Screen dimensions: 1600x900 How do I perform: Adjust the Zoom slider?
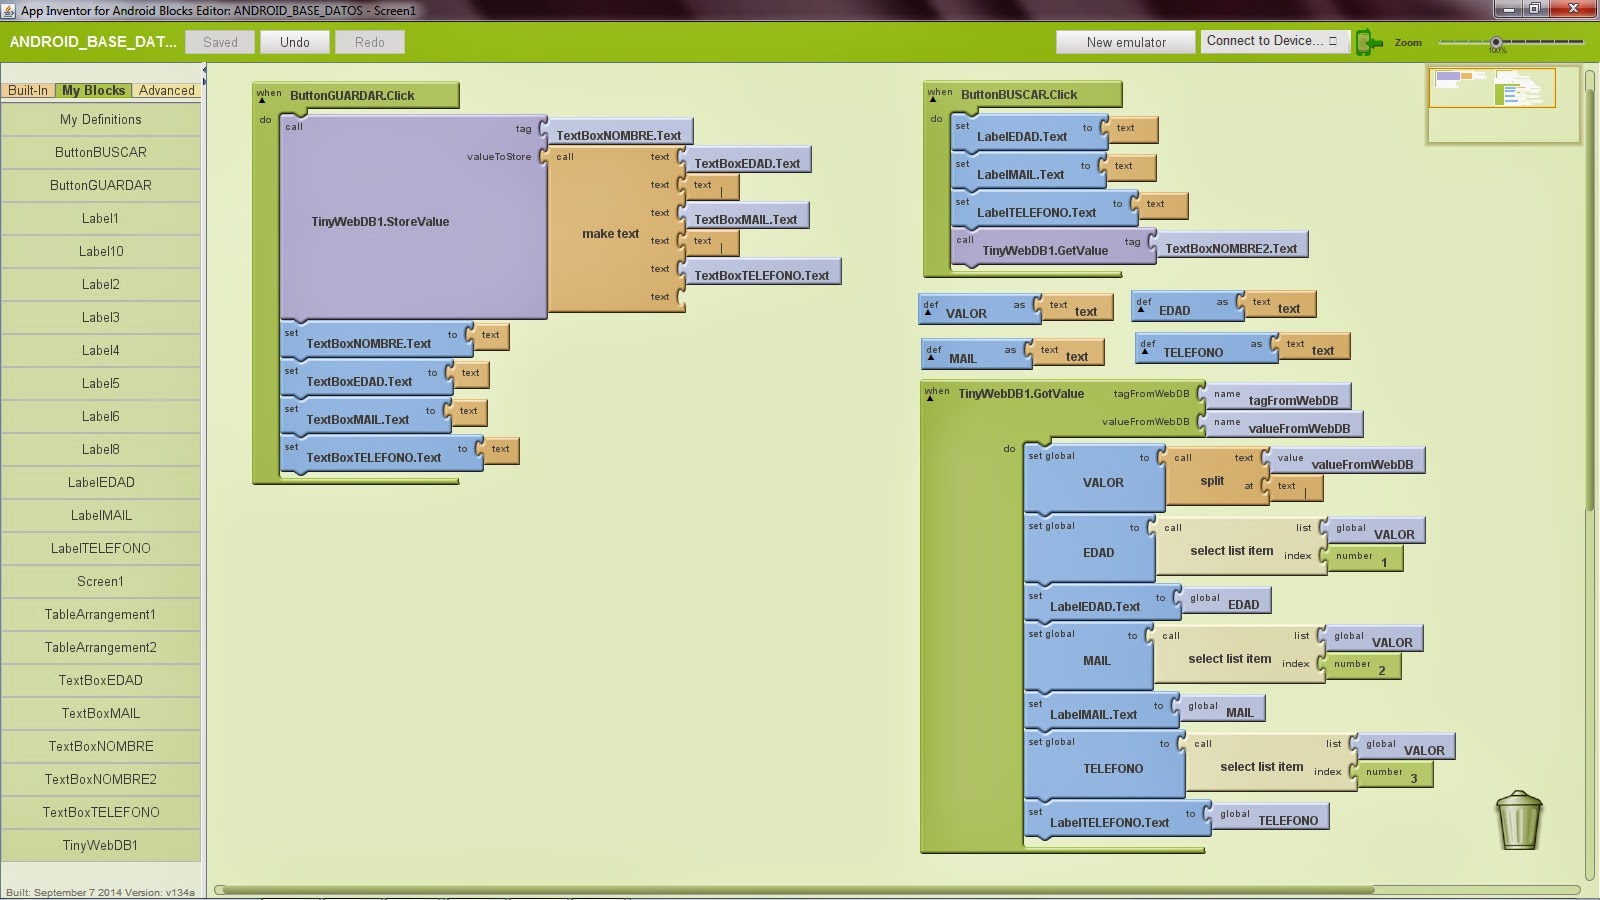pyautogui.click(x=1496, y=42)
